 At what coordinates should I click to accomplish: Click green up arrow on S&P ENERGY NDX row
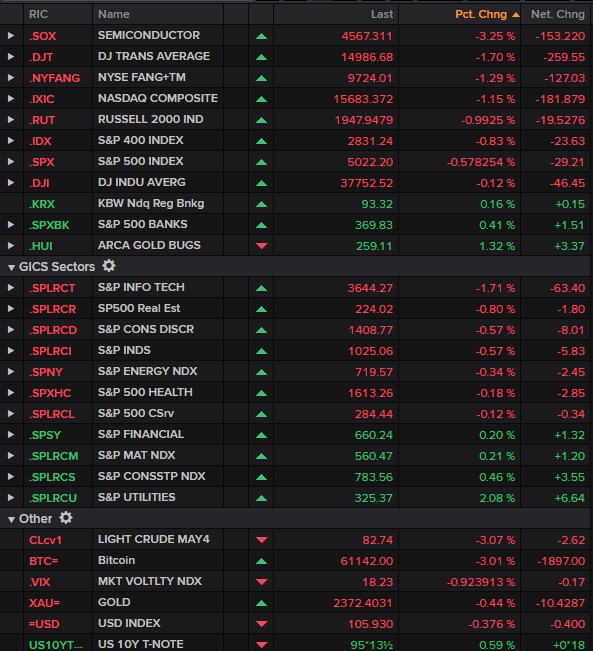click(261, 372)
